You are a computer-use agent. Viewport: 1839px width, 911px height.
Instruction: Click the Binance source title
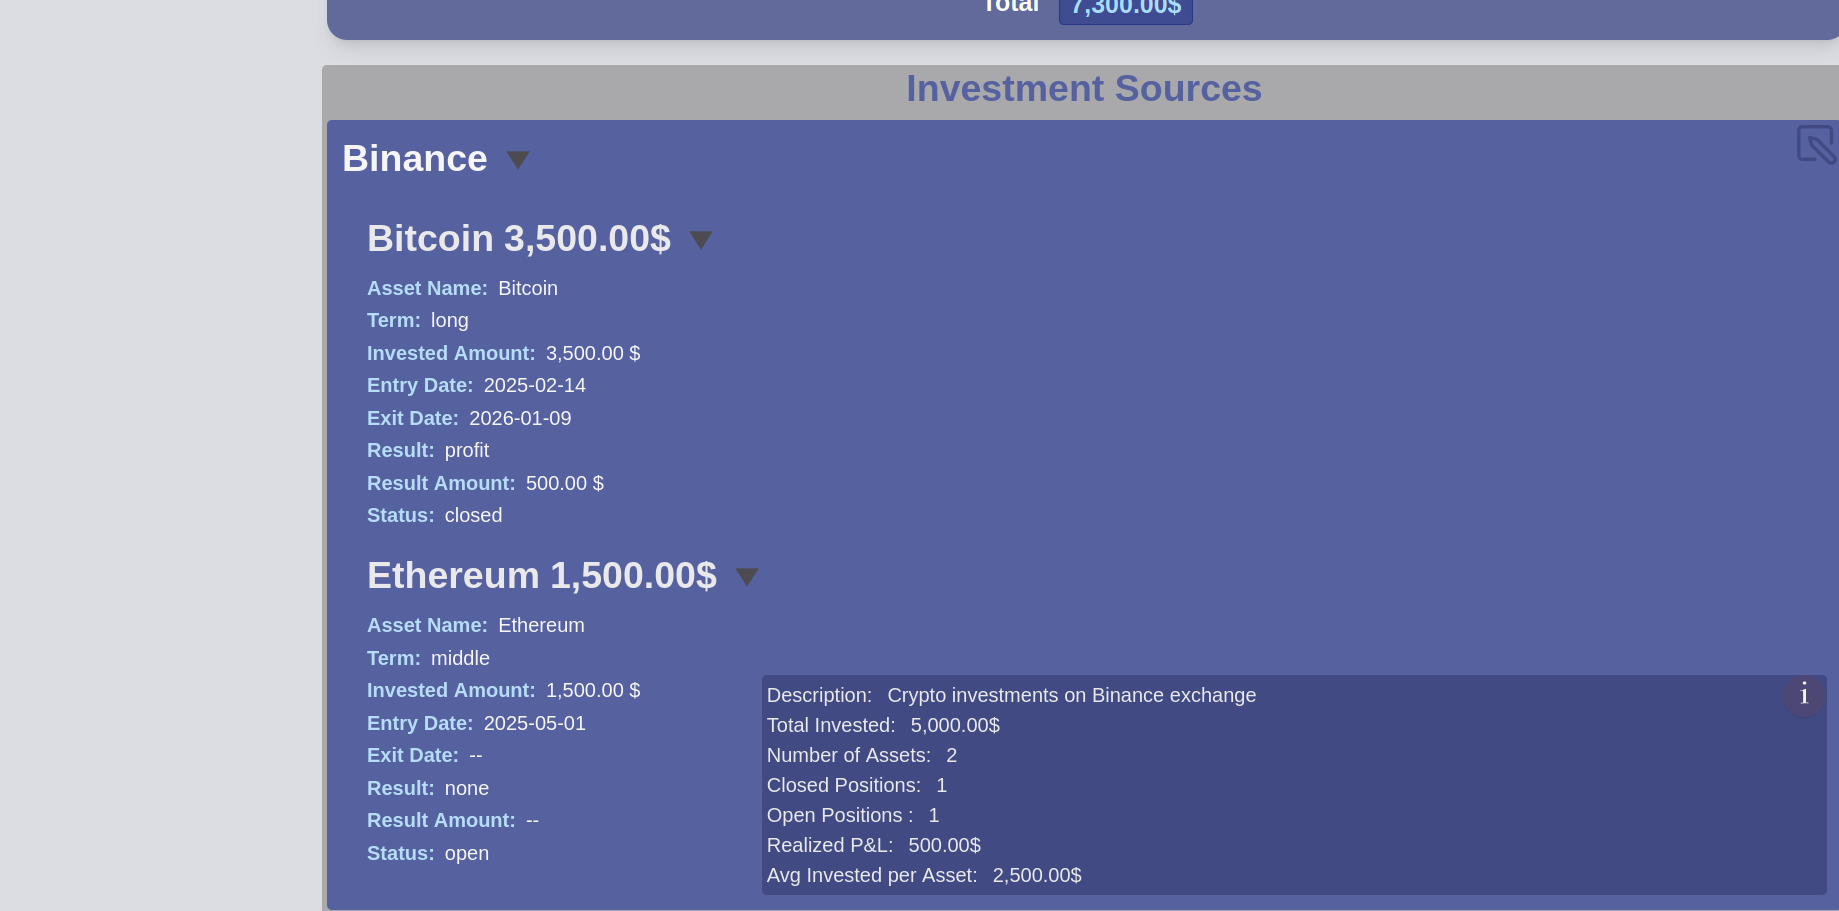(414, 159)
